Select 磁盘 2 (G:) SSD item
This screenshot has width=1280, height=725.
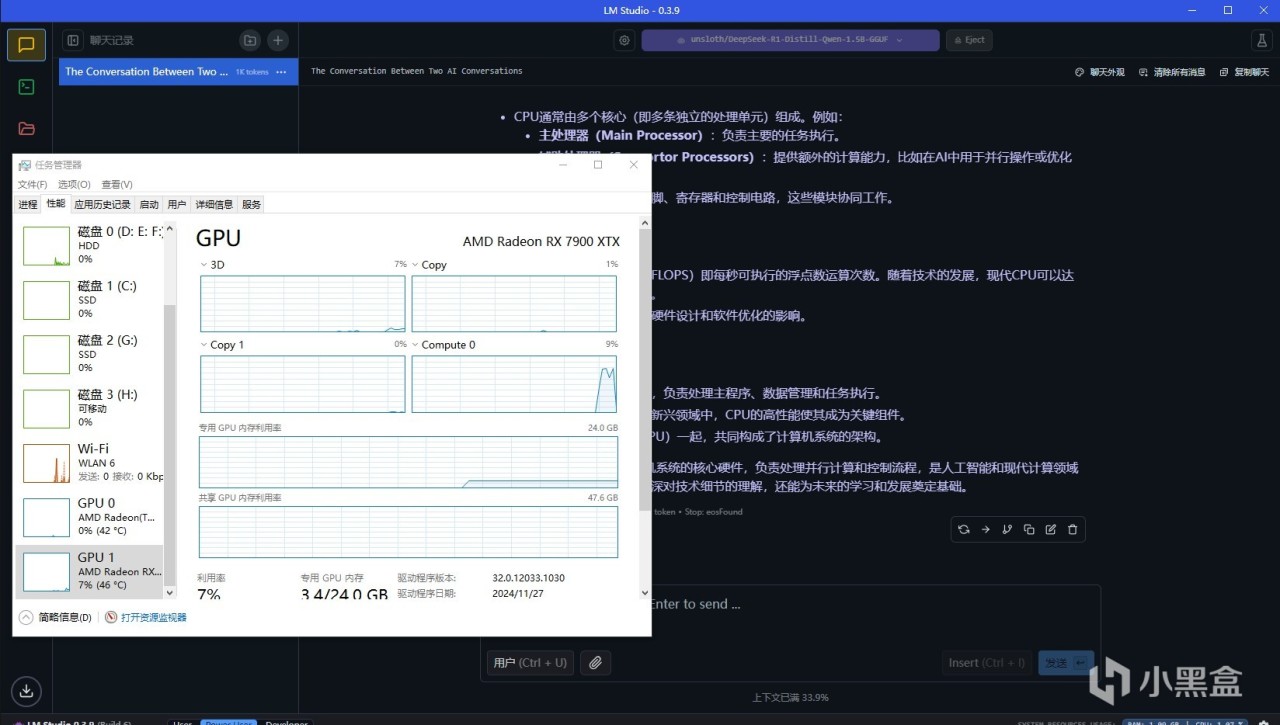[89, 353]
